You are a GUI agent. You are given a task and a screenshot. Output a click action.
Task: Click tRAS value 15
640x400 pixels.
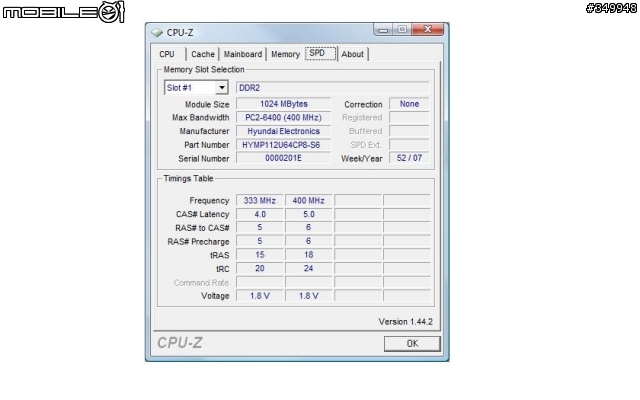(x=260, y=255)
